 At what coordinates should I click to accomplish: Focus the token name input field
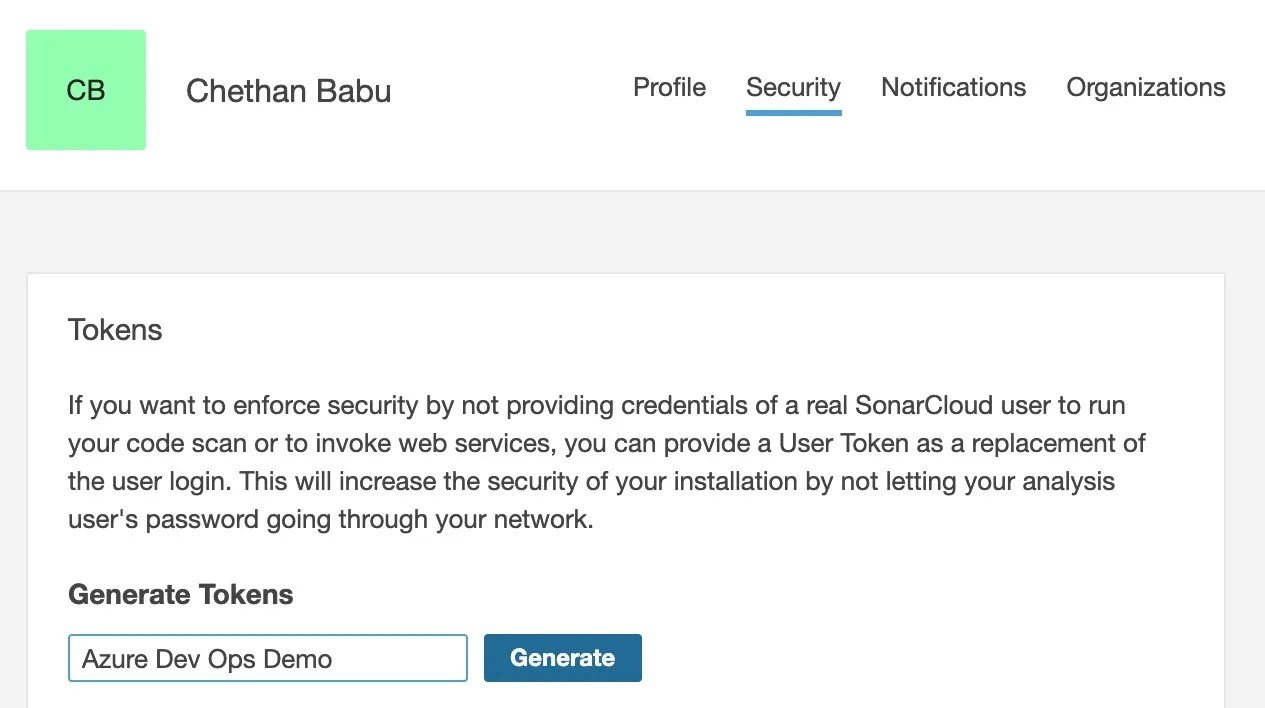267,658
